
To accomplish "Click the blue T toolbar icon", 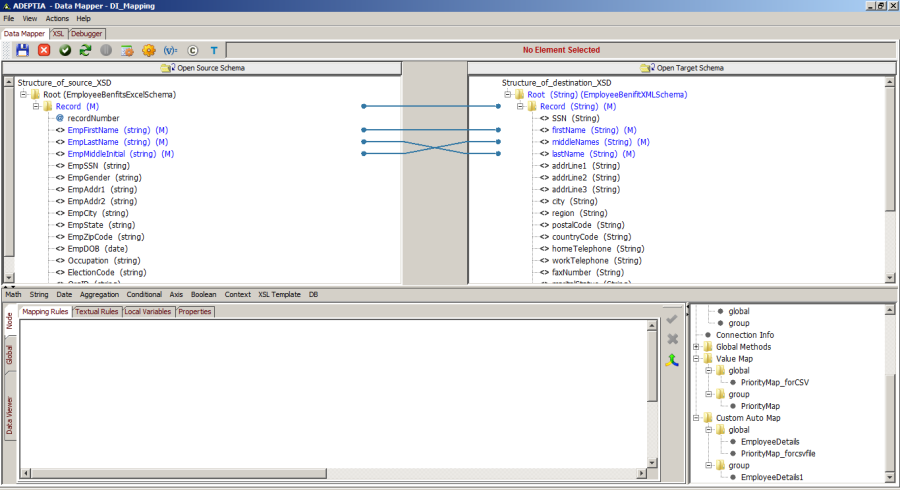I will [x=213, y=50].
